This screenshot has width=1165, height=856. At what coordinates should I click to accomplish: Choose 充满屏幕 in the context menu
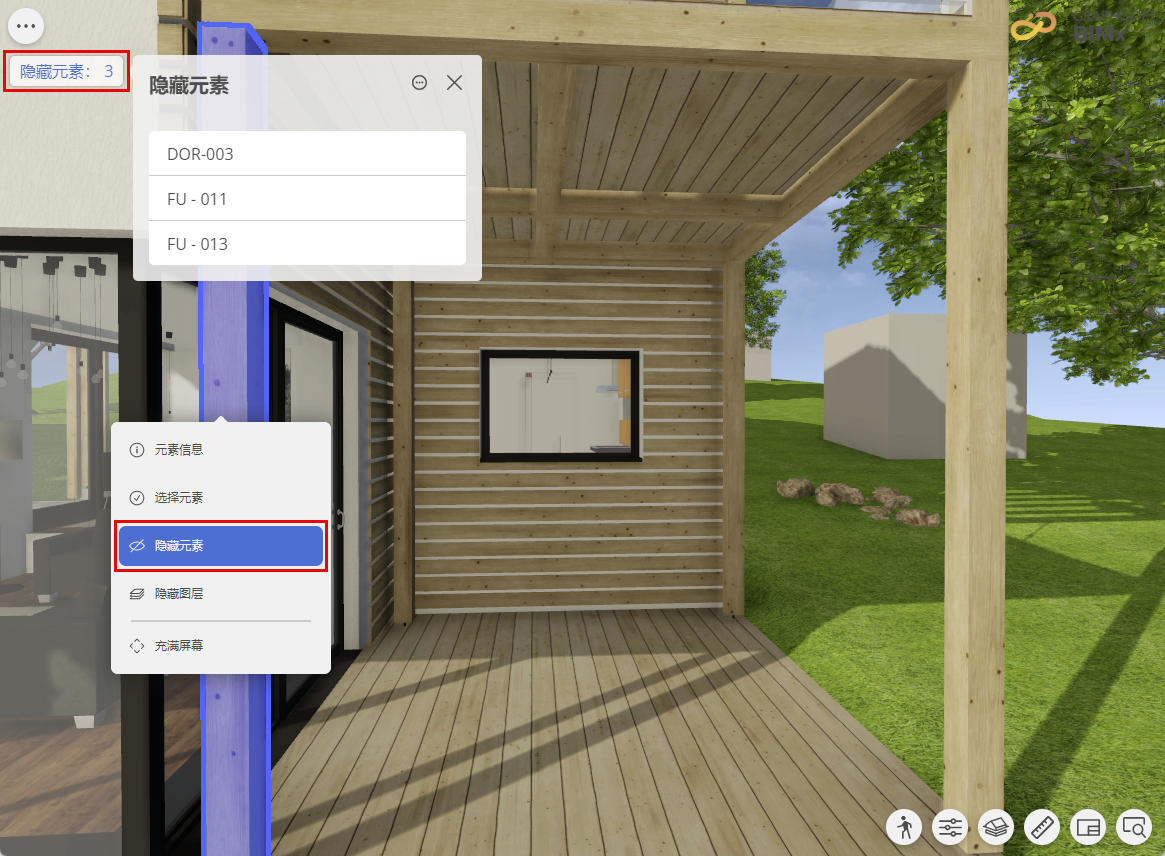221,646
